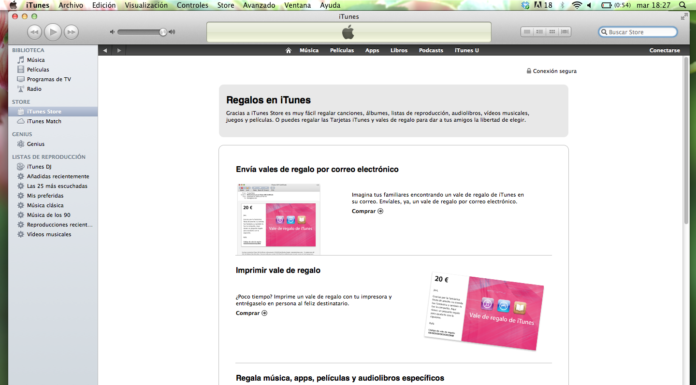Open Las 25 más escuchadas playlist
This screenshot has width=696, height=385.
[53, 187]
